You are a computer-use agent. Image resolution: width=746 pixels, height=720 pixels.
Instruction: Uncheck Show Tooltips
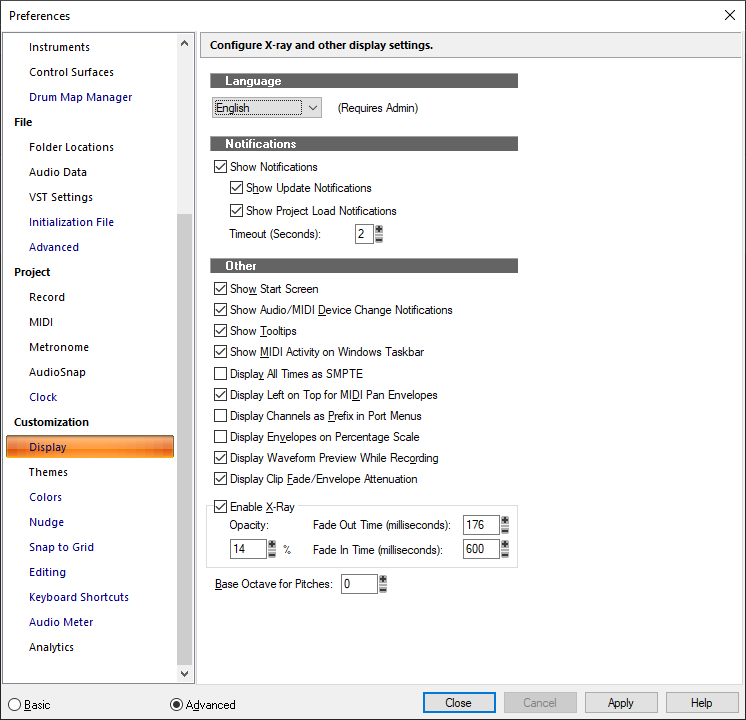(220, 330)
